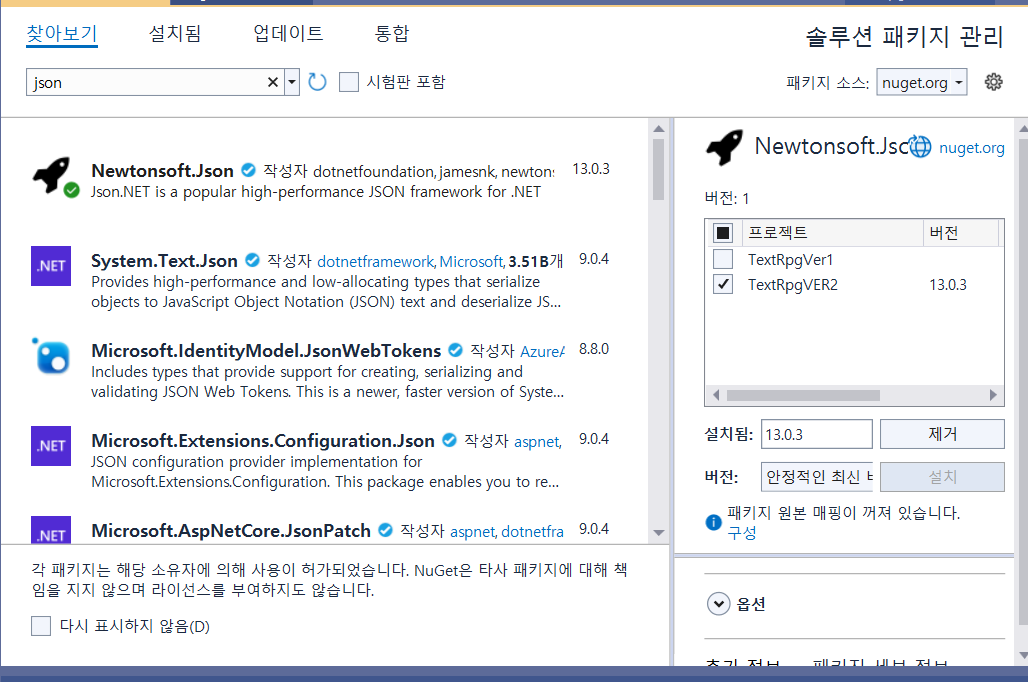Click the System.Text.Json .NET icon
The height and width of the screenshot is (682, 1028).
pos(51,266)
